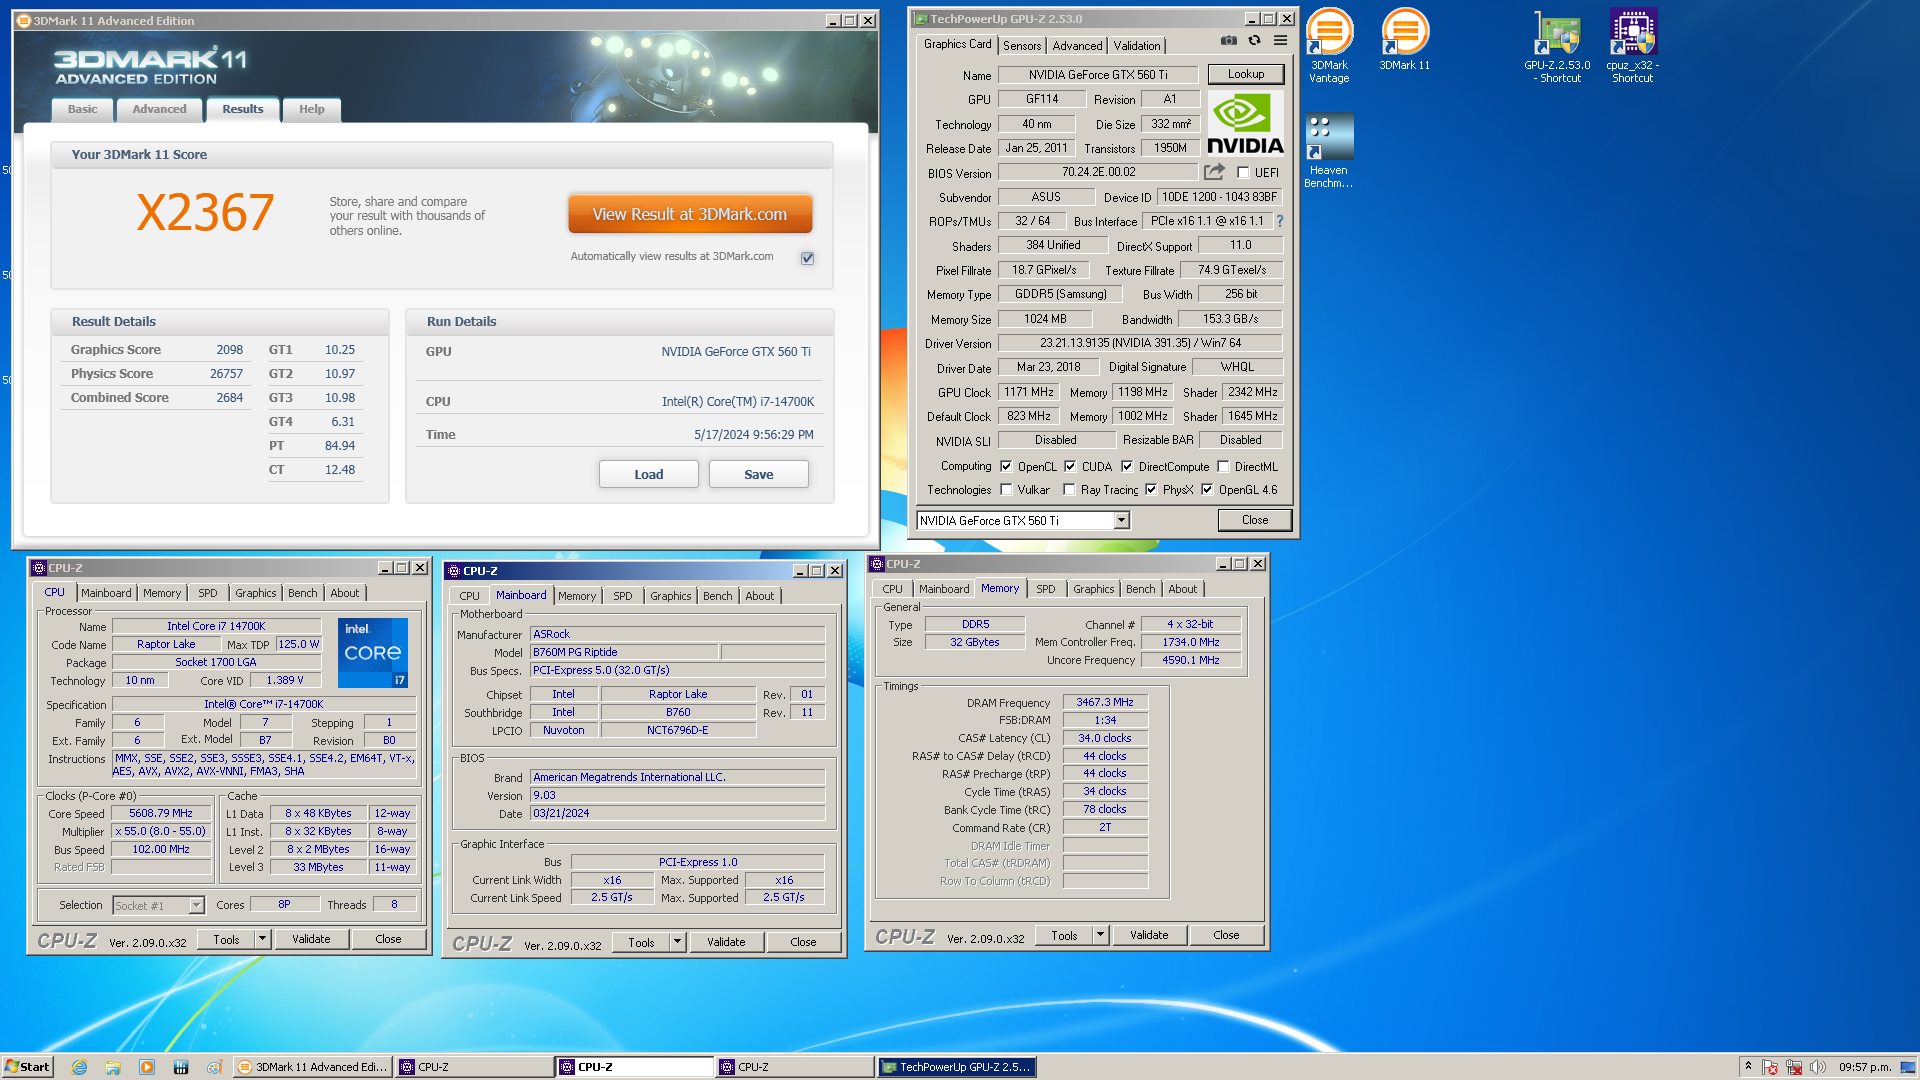The image size is (1920, 1080).
Task: Activate the bold CPU-Z taskbar button
Action: pos(634,1067)
